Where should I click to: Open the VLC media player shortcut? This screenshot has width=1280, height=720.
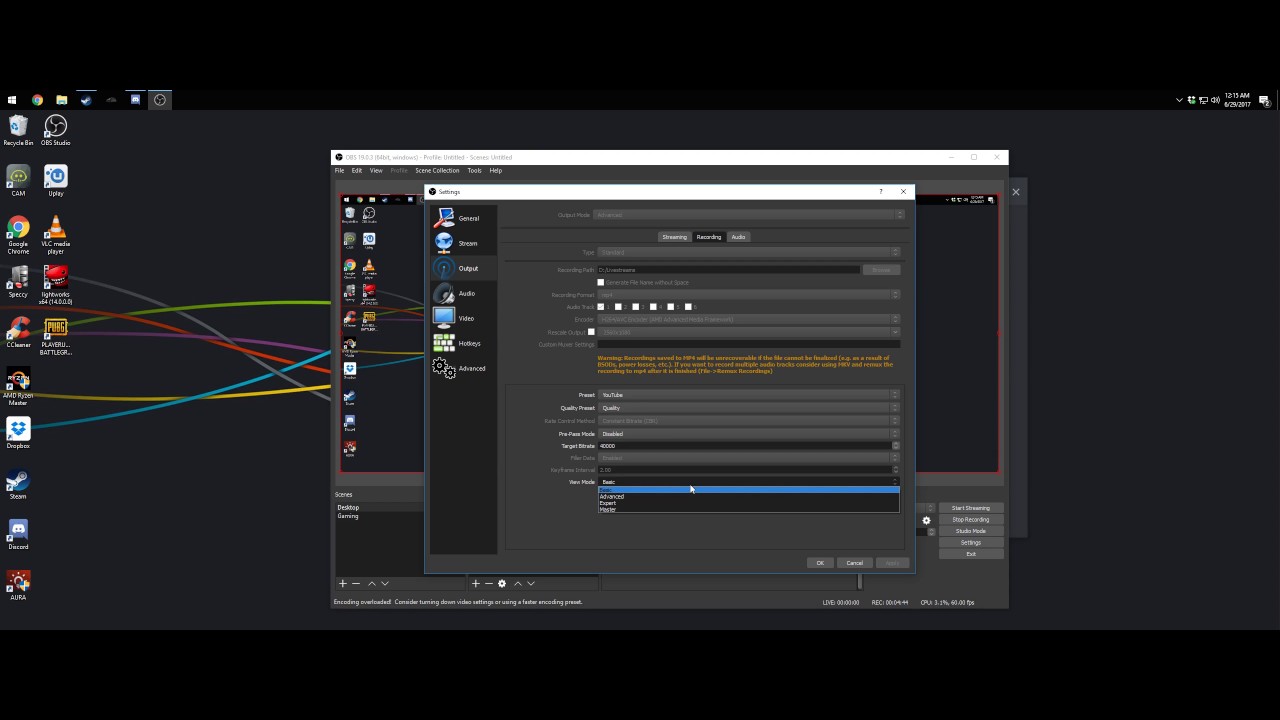pos(56,234)
